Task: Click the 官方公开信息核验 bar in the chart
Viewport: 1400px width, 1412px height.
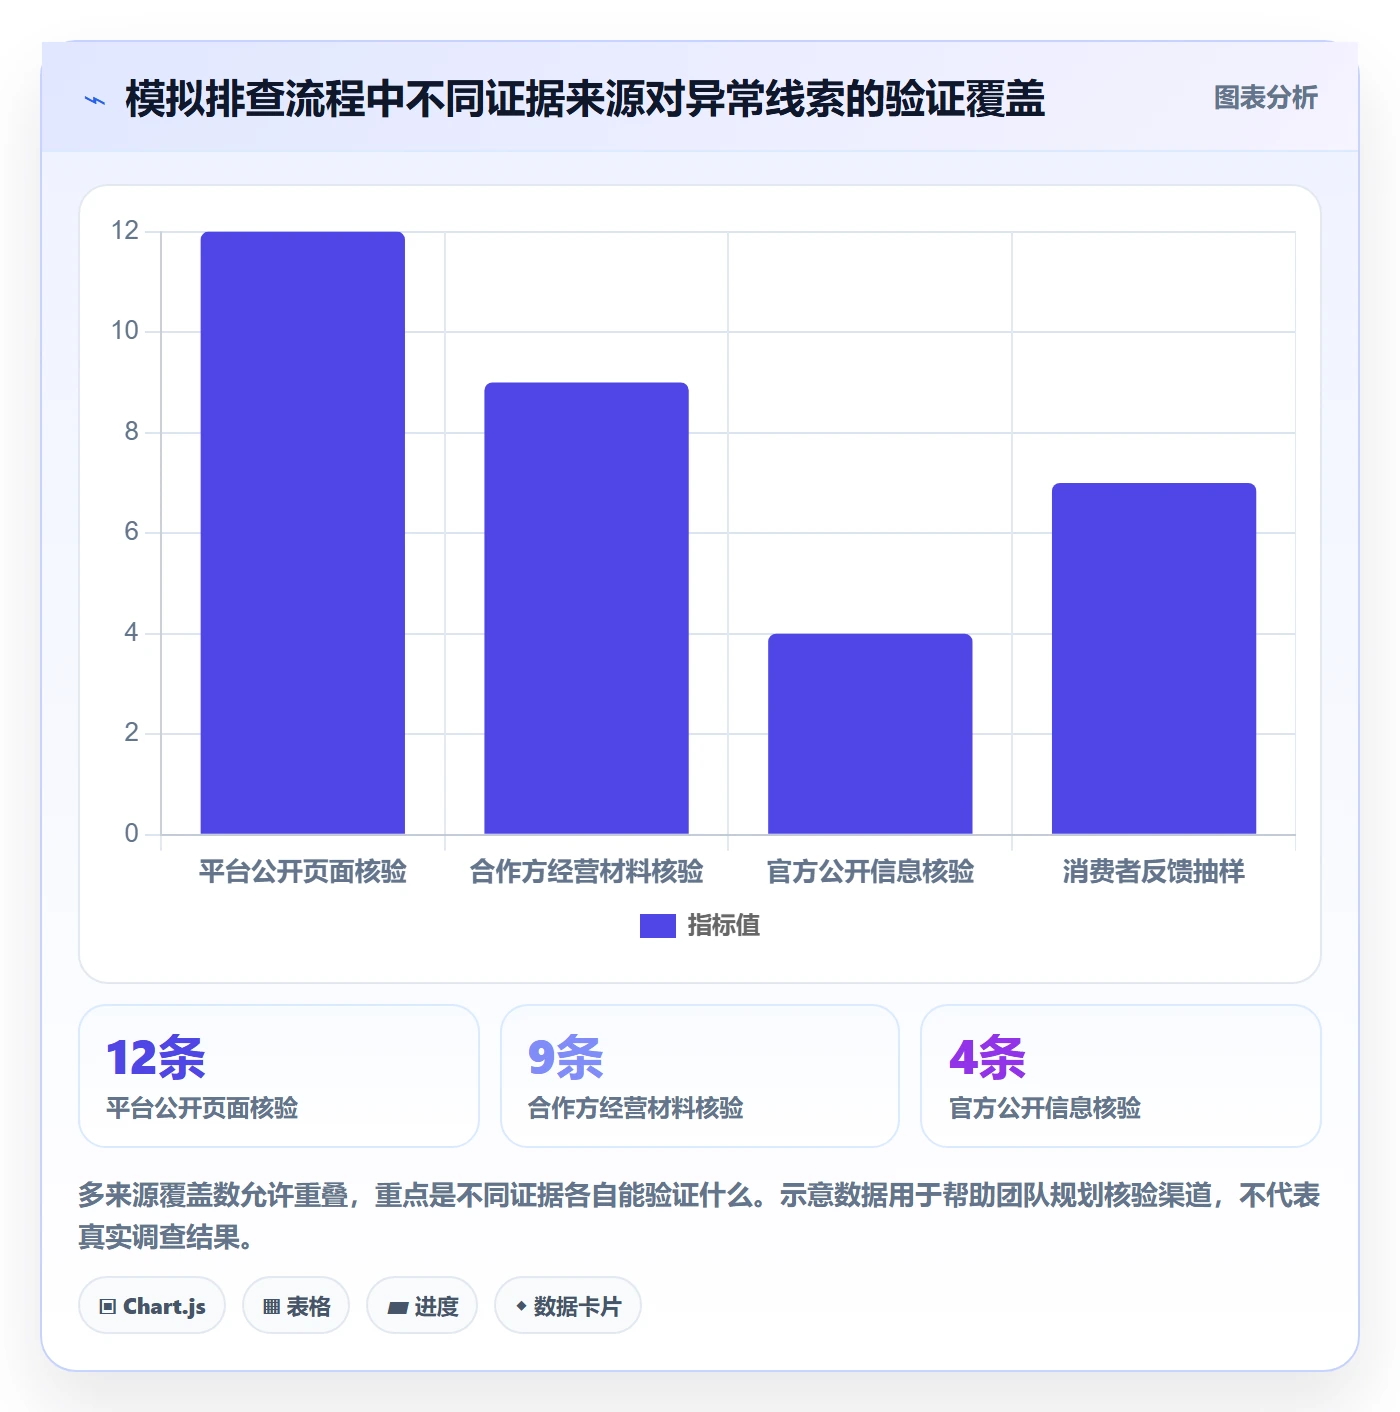Action: pos(870,734)
